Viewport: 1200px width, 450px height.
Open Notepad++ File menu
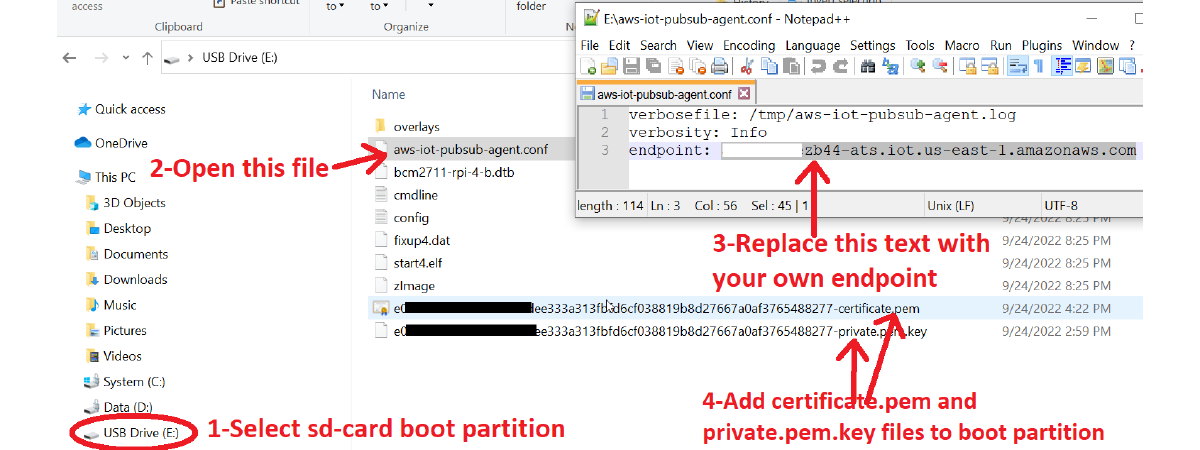click(x=589, y=45)
